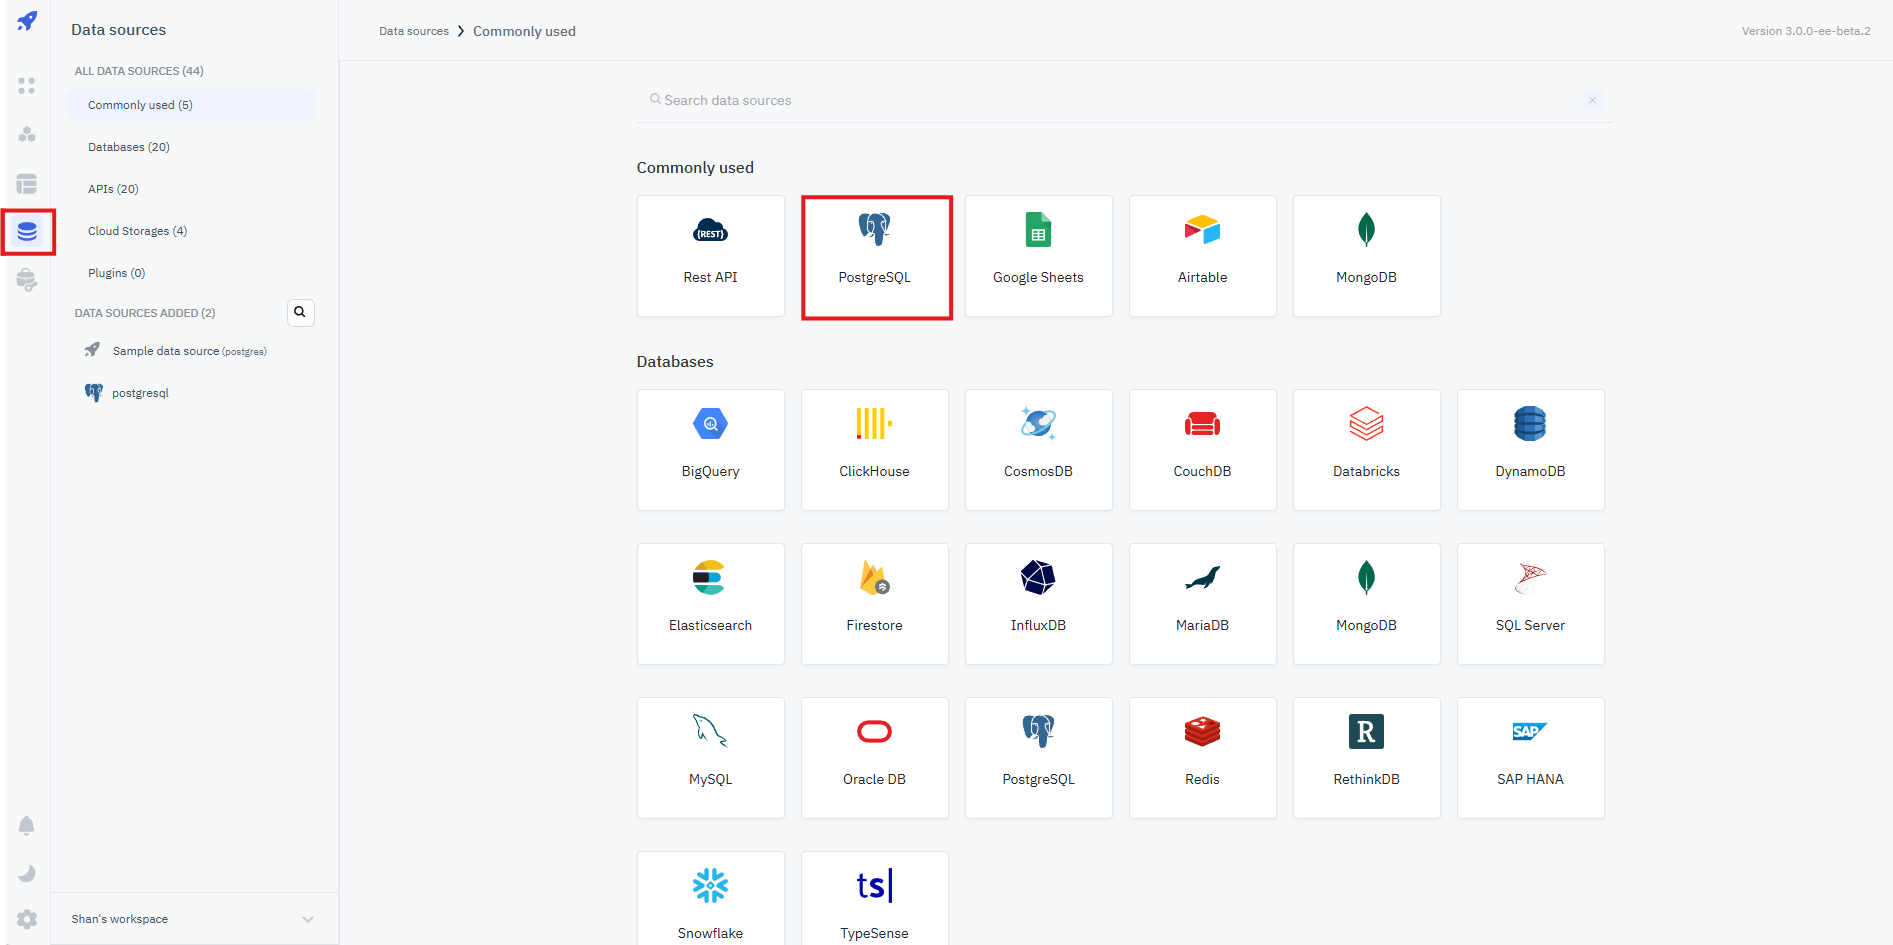Add a DynamoDB data source
The image size is (1893, 945).
1531,450
